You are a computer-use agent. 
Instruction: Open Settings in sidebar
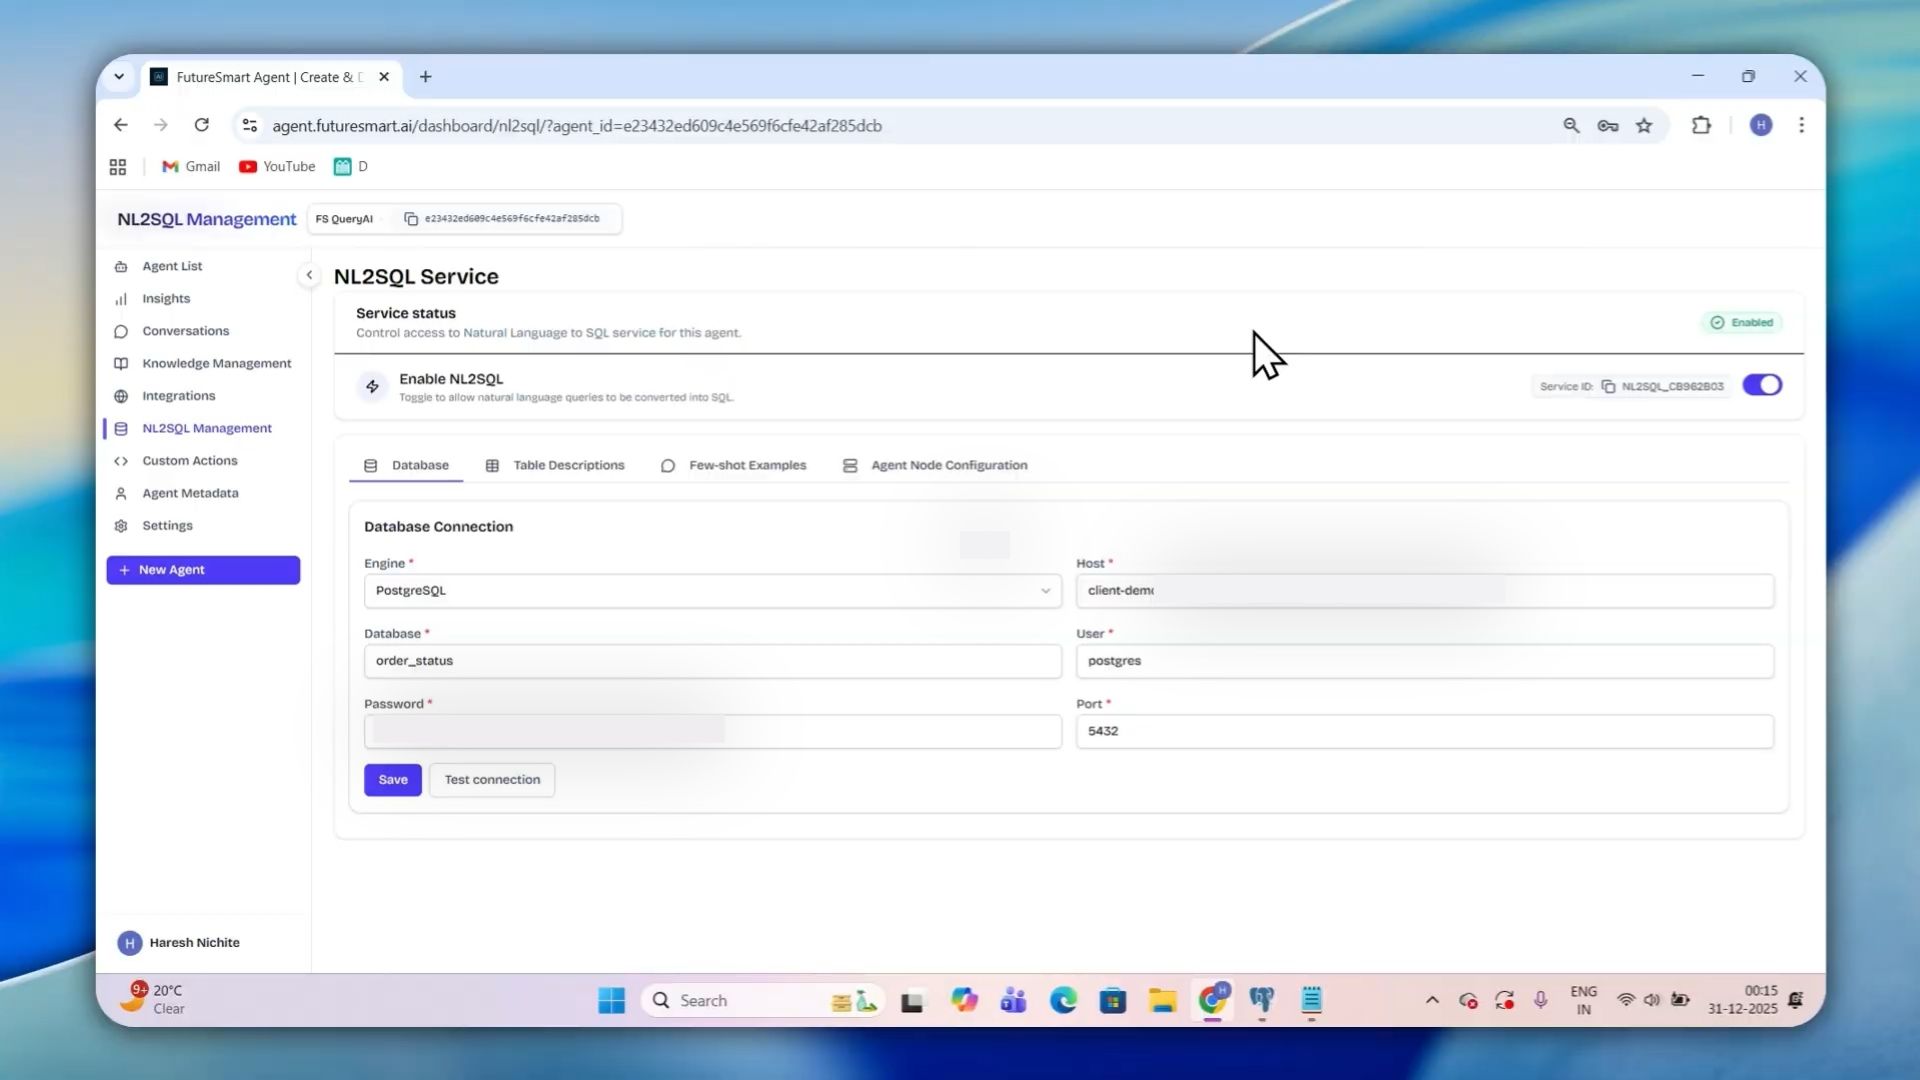pyautogui.click(x=167, y=526)
